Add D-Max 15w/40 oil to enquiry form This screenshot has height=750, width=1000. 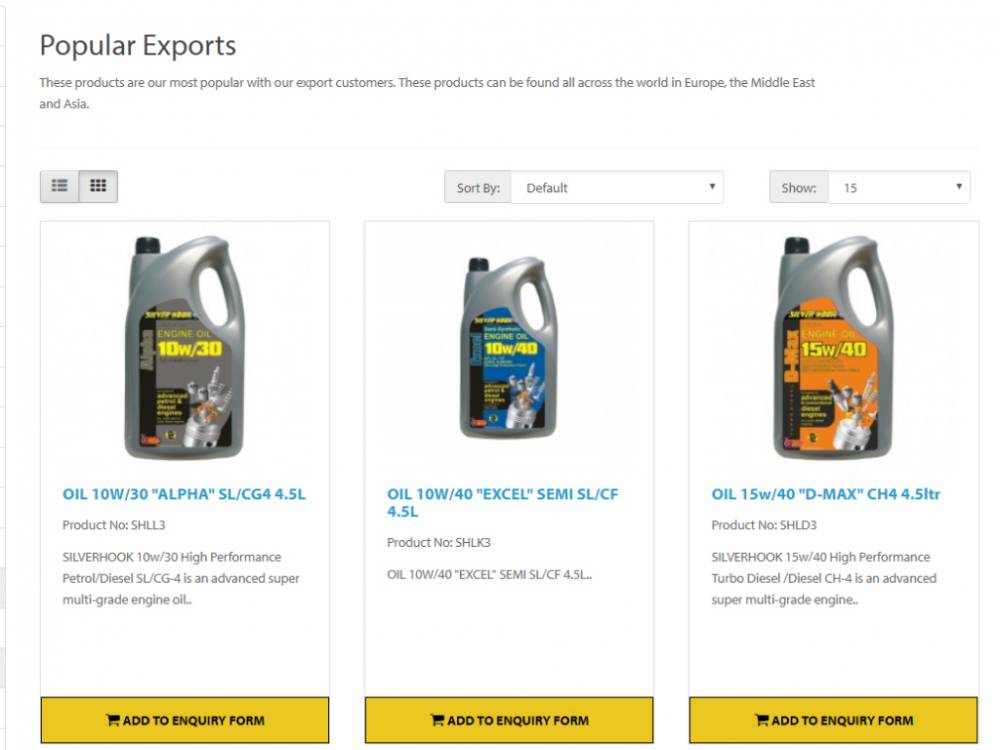click(834, 720)
